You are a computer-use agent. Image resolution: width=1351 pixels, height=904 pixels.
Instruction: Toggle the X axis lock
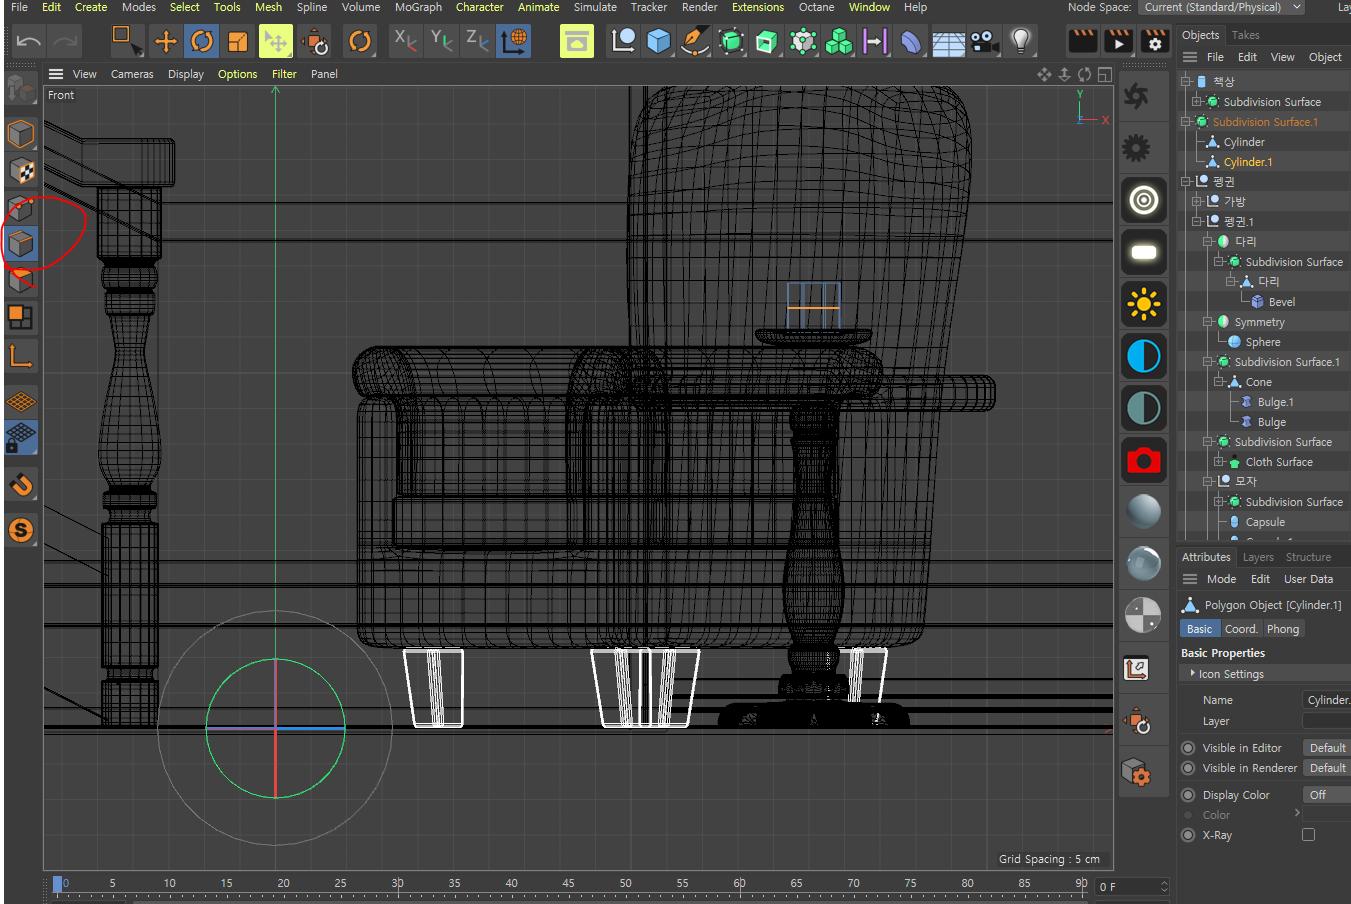[405, 41]
